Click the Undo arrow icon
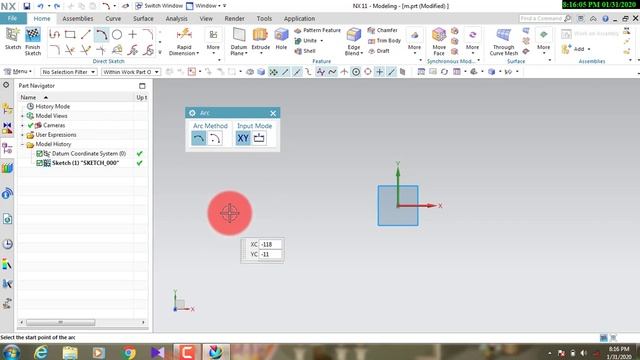 click(x=40, y=6)
